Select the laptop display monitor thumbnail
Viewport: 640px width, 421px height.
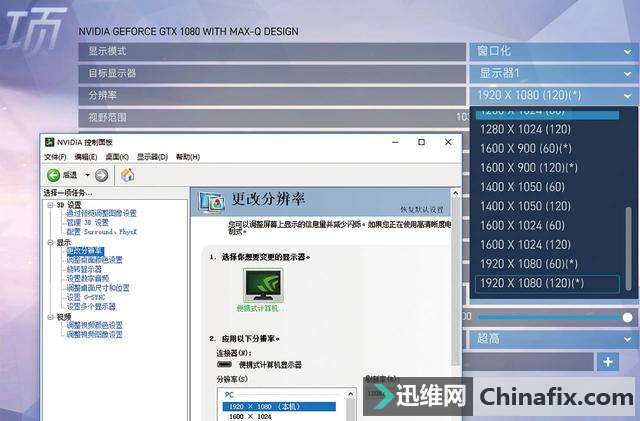click(263, 285)
